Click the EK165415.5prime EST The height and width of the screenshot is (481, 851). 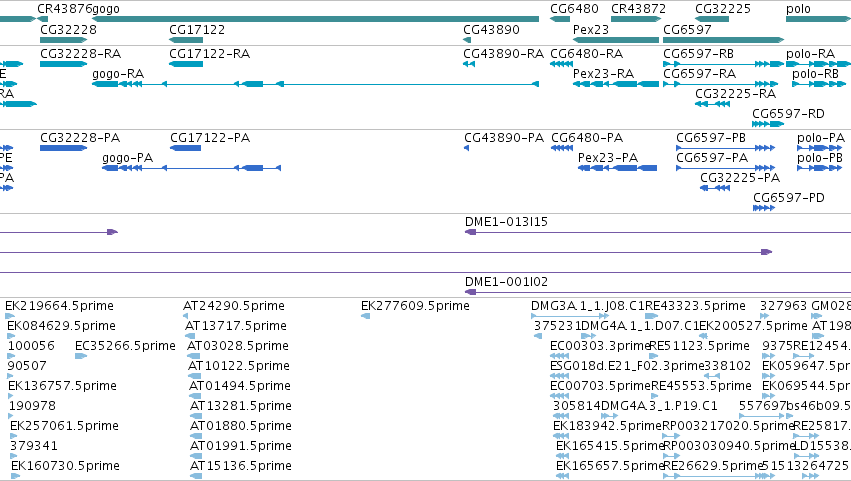point(563,456)
